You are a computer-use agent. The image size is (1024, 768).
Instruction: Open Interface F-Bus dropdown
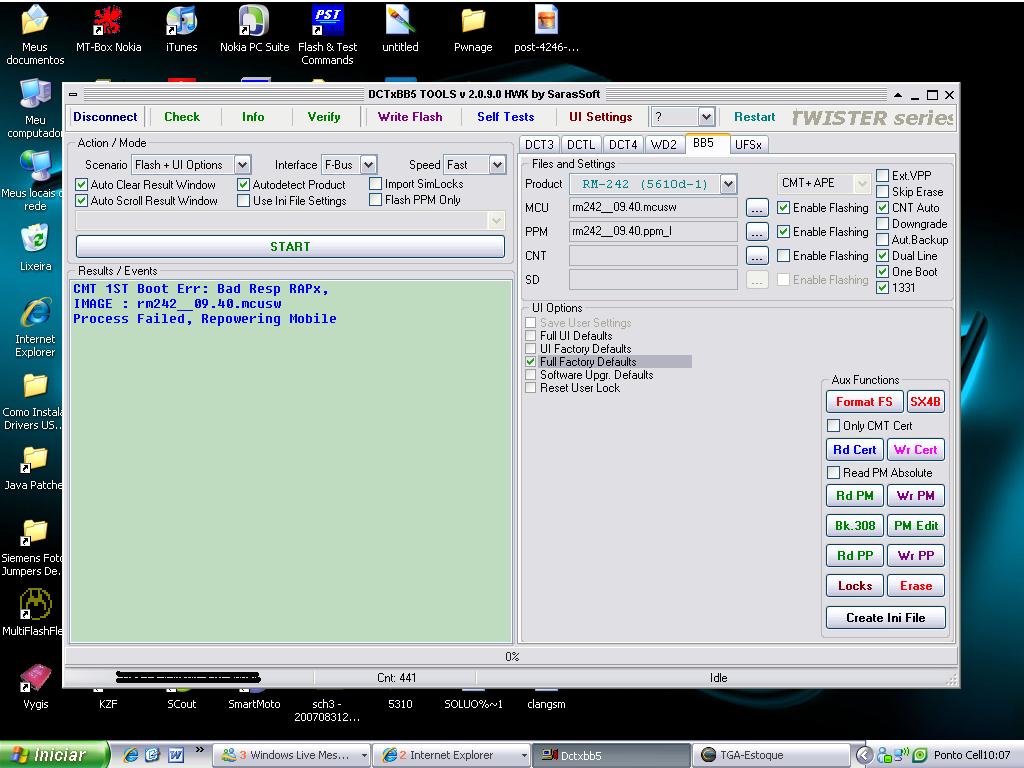tap(368, 165)
